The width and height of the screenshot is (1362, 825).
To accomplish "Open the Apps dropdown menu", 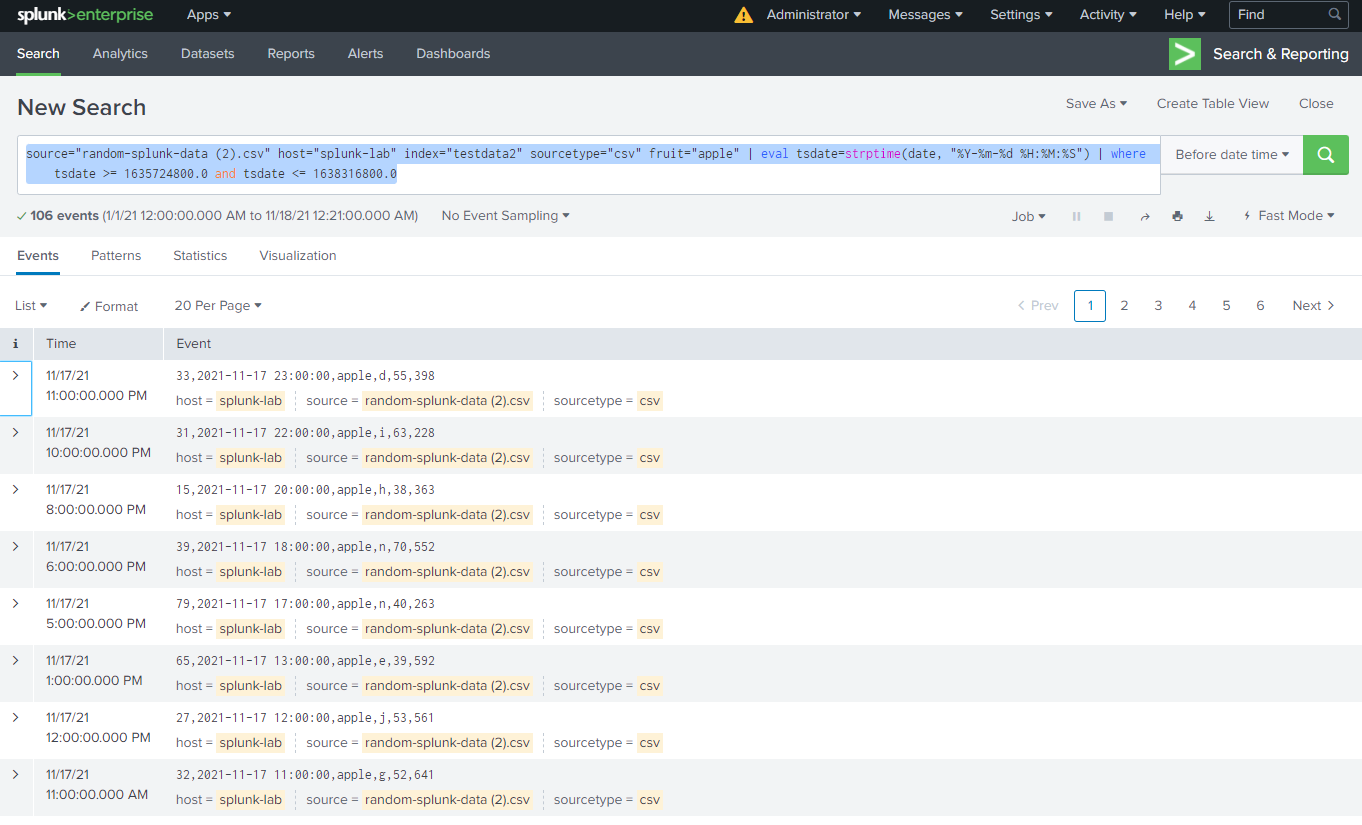I will pyautogui.click(x=209, y=15).
